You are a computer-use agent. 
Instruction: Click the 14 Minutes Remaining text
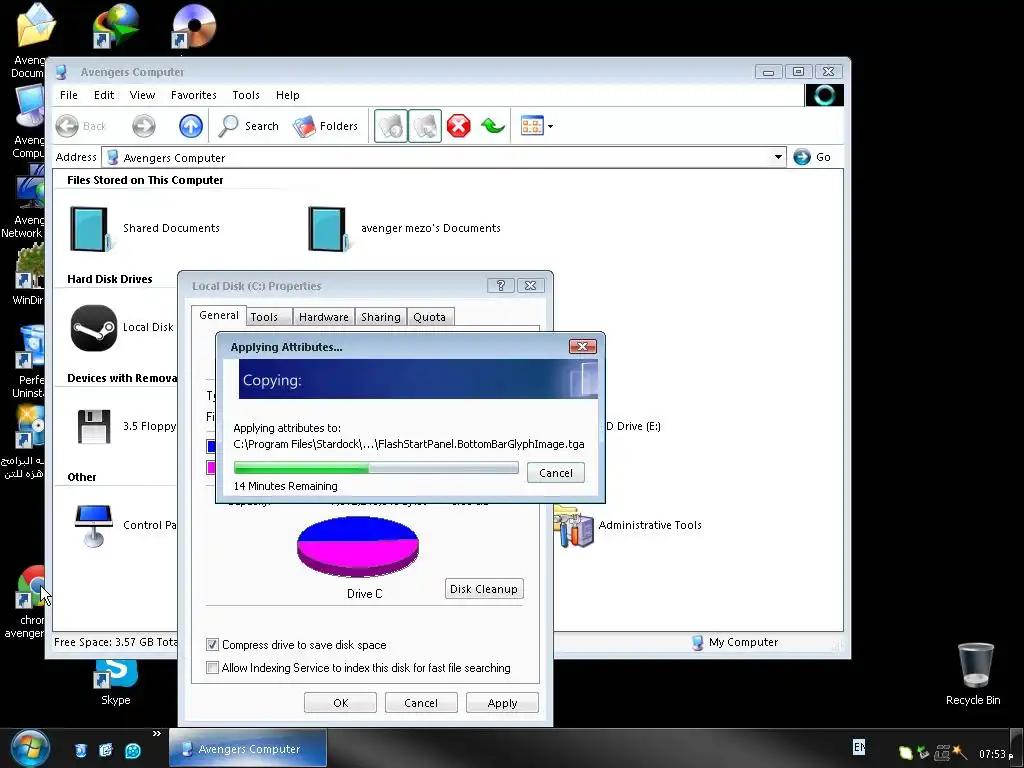click(x=285, y=486)
